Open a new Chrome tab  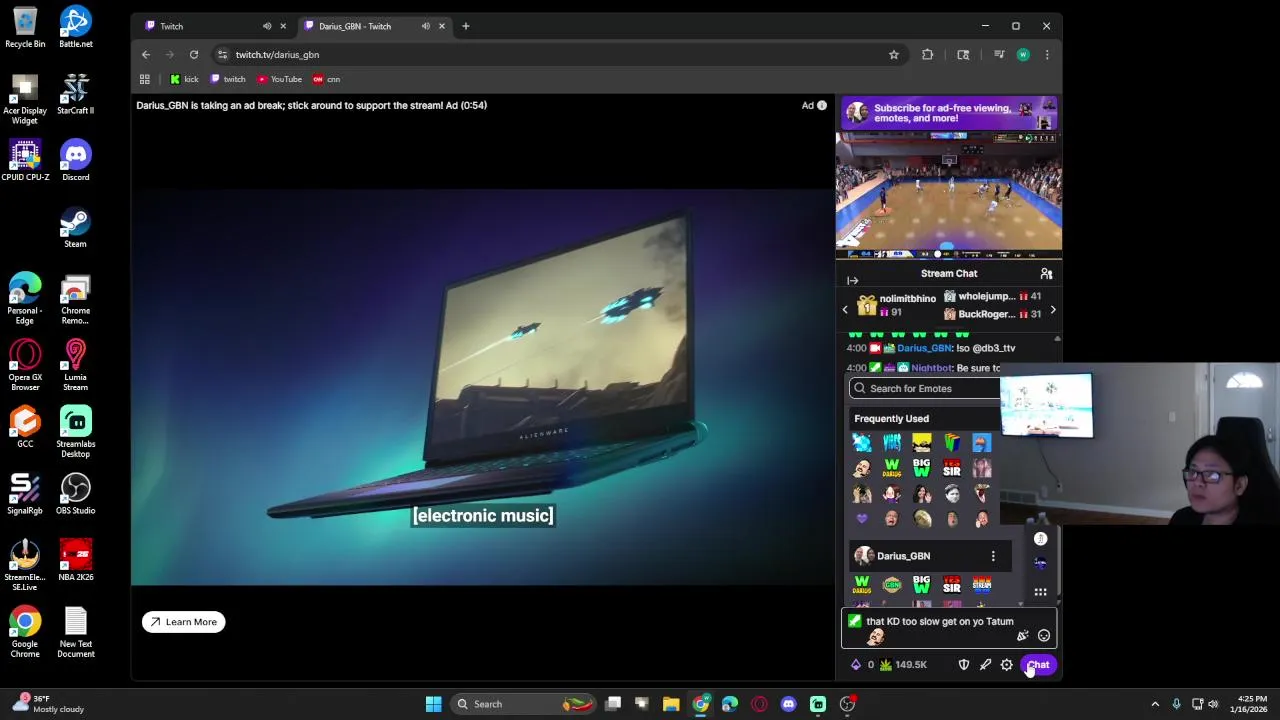pos(465,26)
